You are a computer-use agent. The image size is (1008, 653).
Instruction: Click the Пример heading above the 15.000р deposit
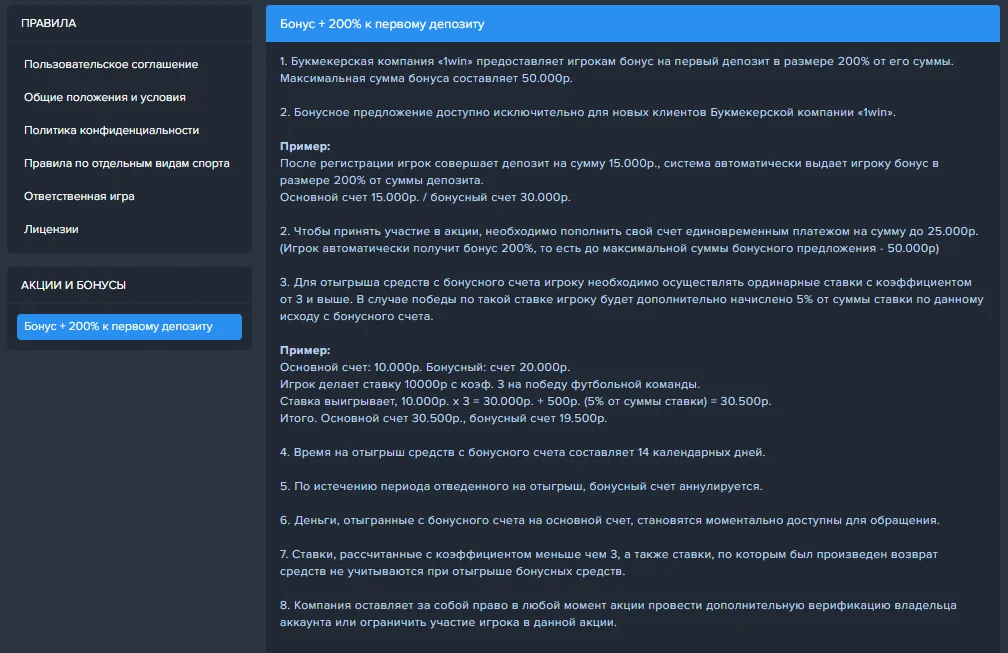tap(305, 146)
